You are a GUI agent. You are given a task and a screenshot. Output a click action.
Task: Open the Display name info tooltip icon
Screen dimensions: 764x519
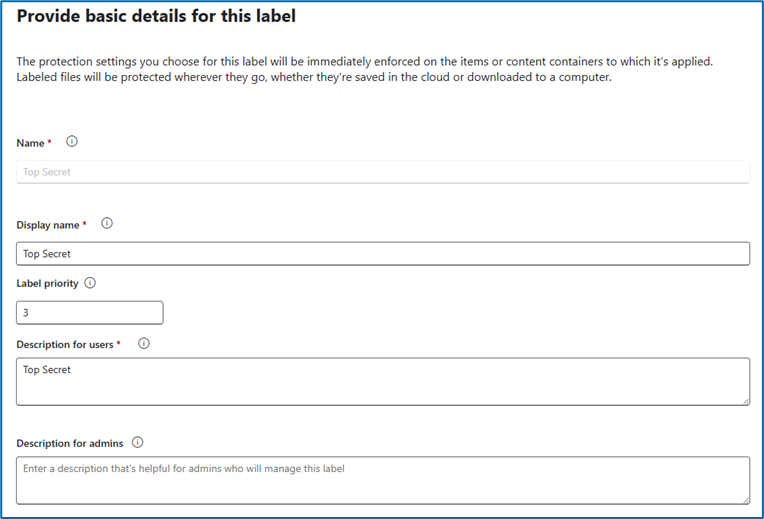[x=107, y=224]
